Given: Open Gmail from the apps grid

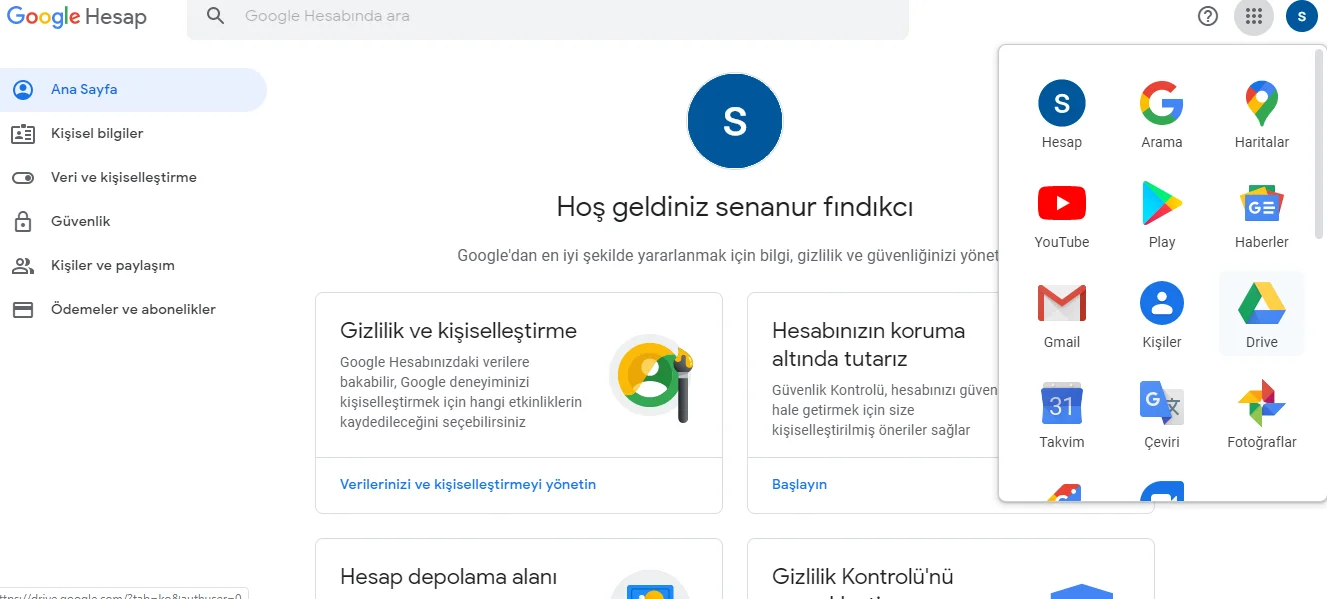Looking at the screenshot, I should [x=1061, y=314].
